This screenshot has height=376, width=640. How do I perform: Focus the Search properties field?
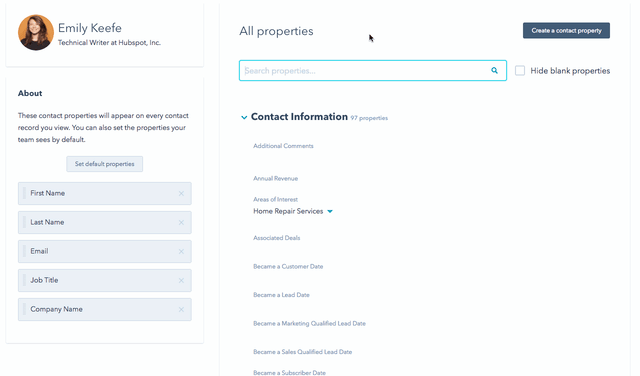[373, 71]
